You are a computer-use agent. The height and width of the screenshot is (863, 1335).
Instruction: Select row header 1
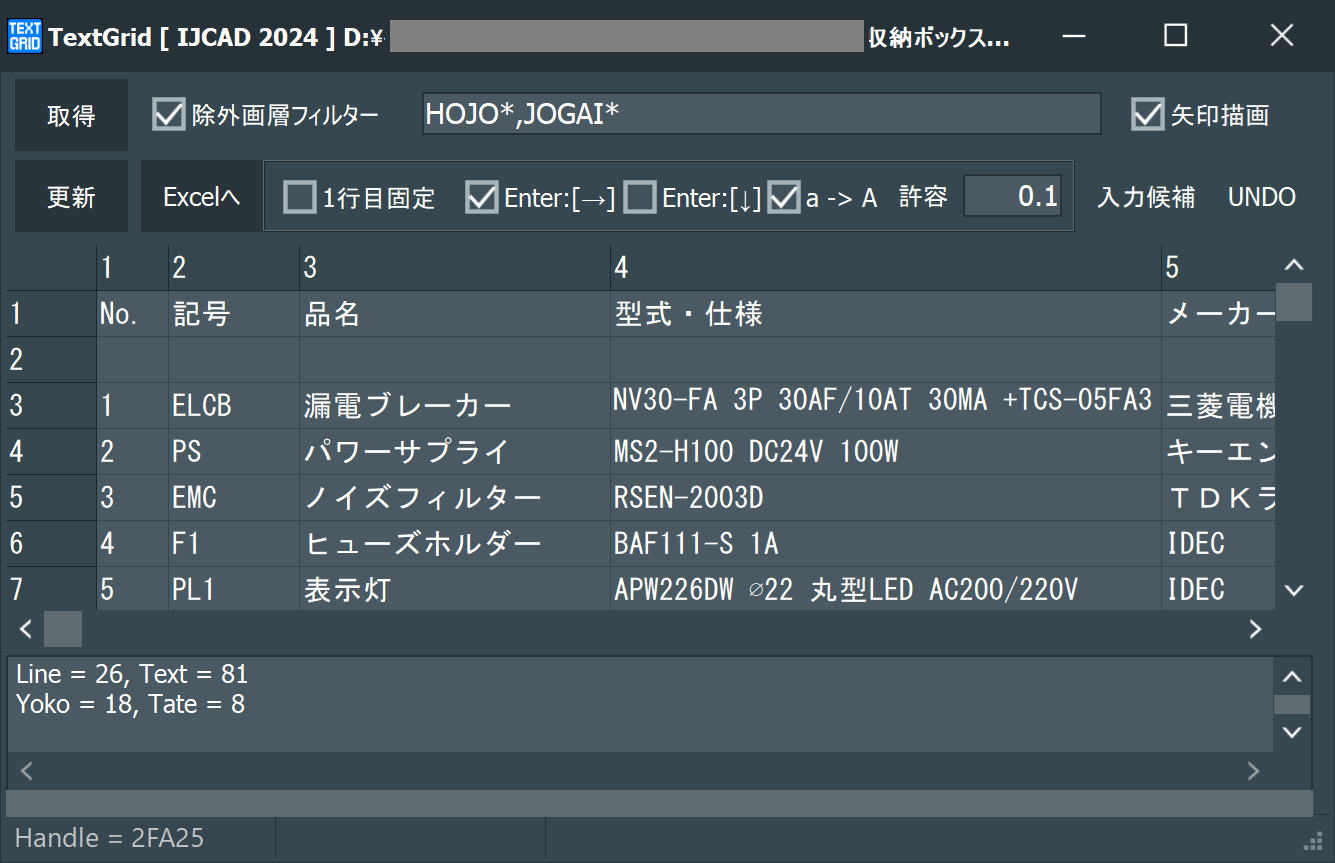(51, 314)
